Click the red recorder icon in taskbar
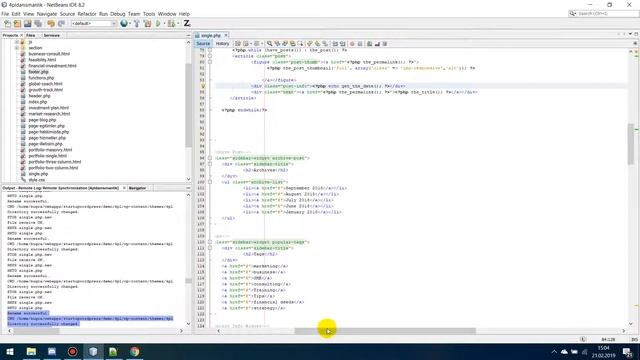 coord(72,351)
